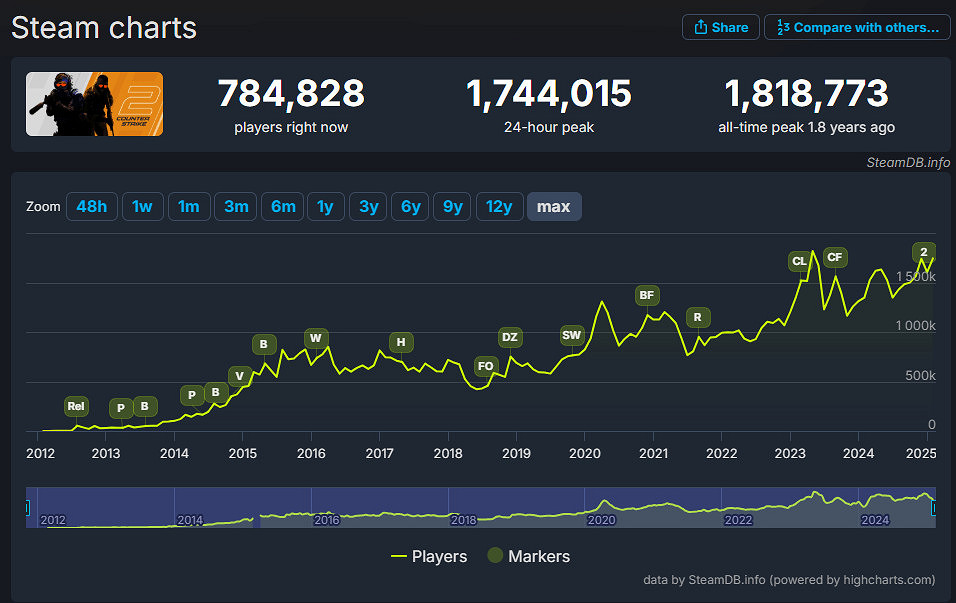Viewport: 956px width, 603px height.
Task: Click the DZ marker near 2019
Action: (510, 337)
